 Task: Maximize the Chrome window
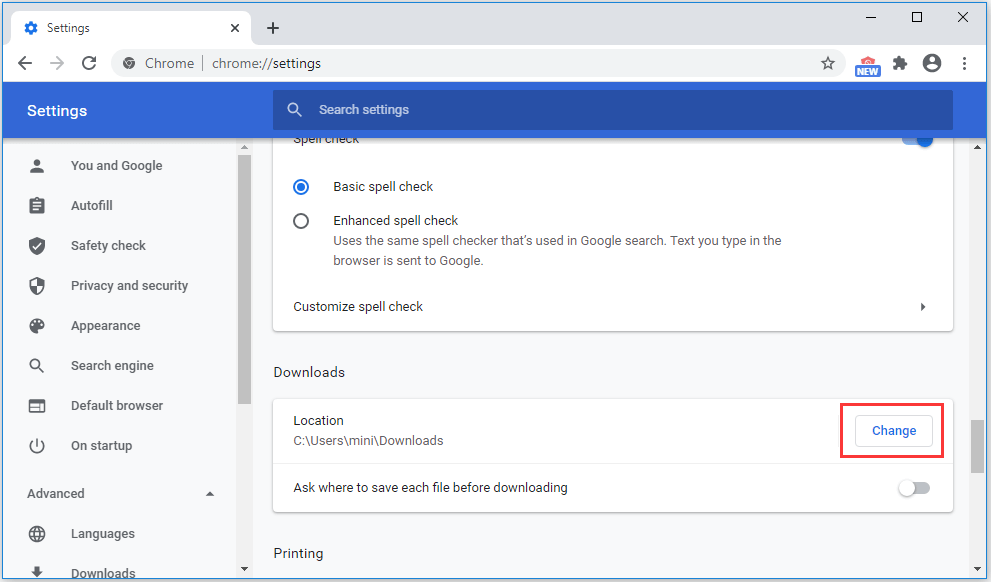[x=916, y=17]
